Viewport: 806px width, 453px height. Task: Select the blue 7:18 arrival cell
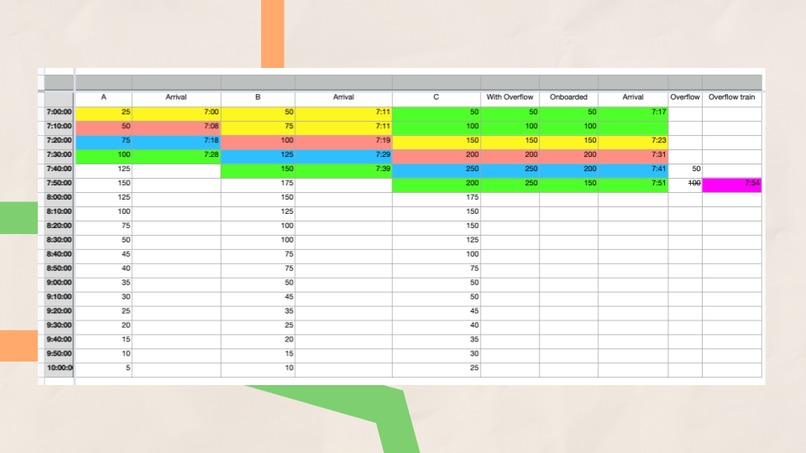pos(176,140)
